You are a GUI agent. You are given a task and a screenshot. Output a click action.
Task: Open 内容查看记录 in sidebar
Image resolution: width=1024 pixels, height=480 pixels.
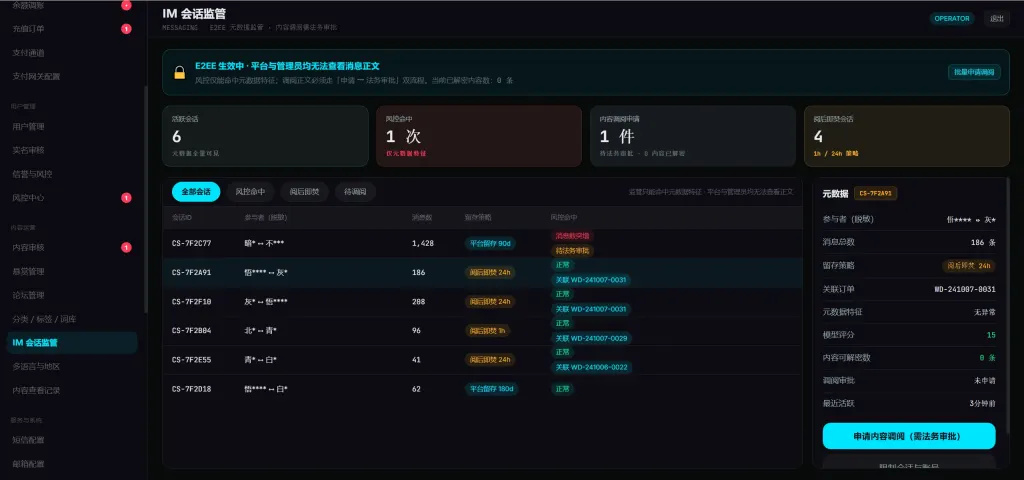pos(37,391)
